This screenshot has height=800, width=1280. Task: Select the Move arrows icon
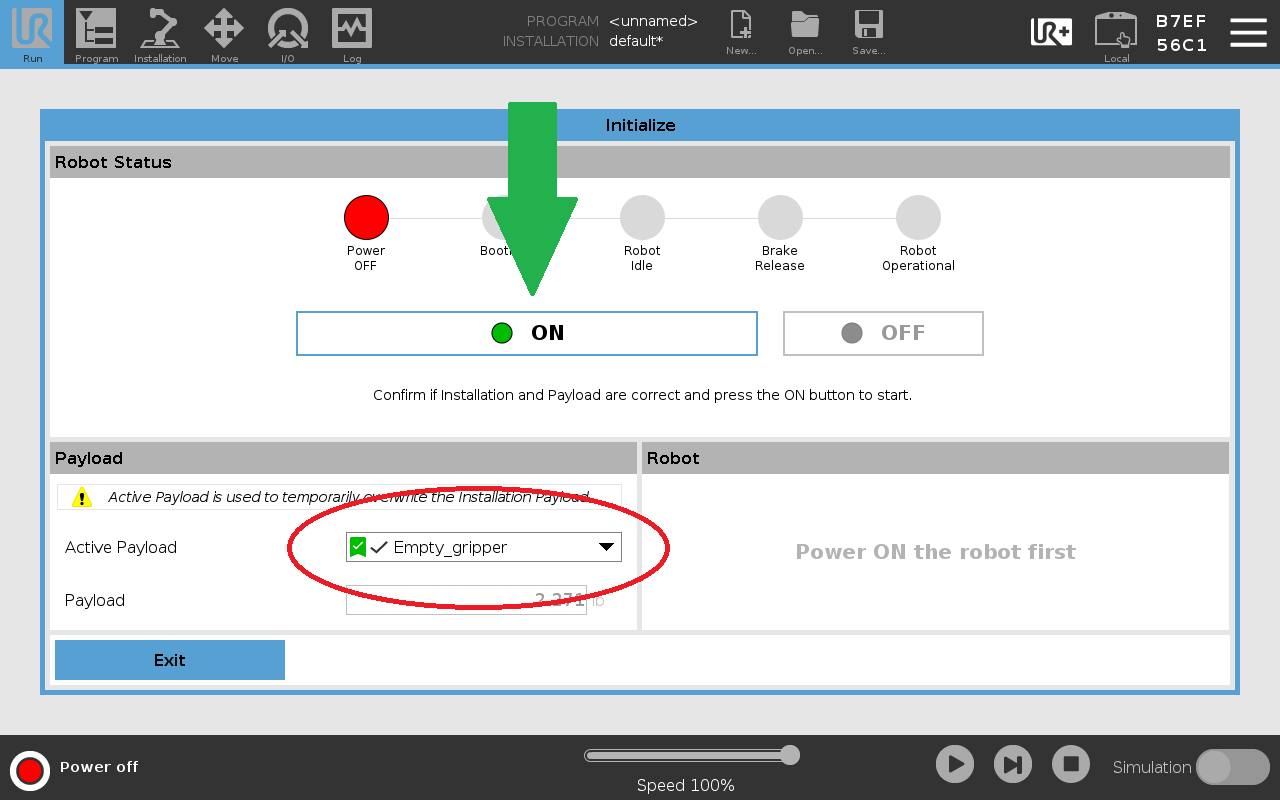(224, 29)
